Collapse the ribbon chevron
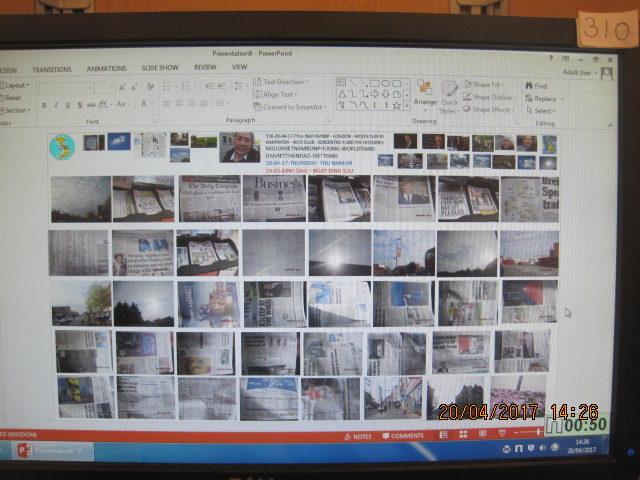The height and width of the screenshot is (480, 640). coord(610,125)
